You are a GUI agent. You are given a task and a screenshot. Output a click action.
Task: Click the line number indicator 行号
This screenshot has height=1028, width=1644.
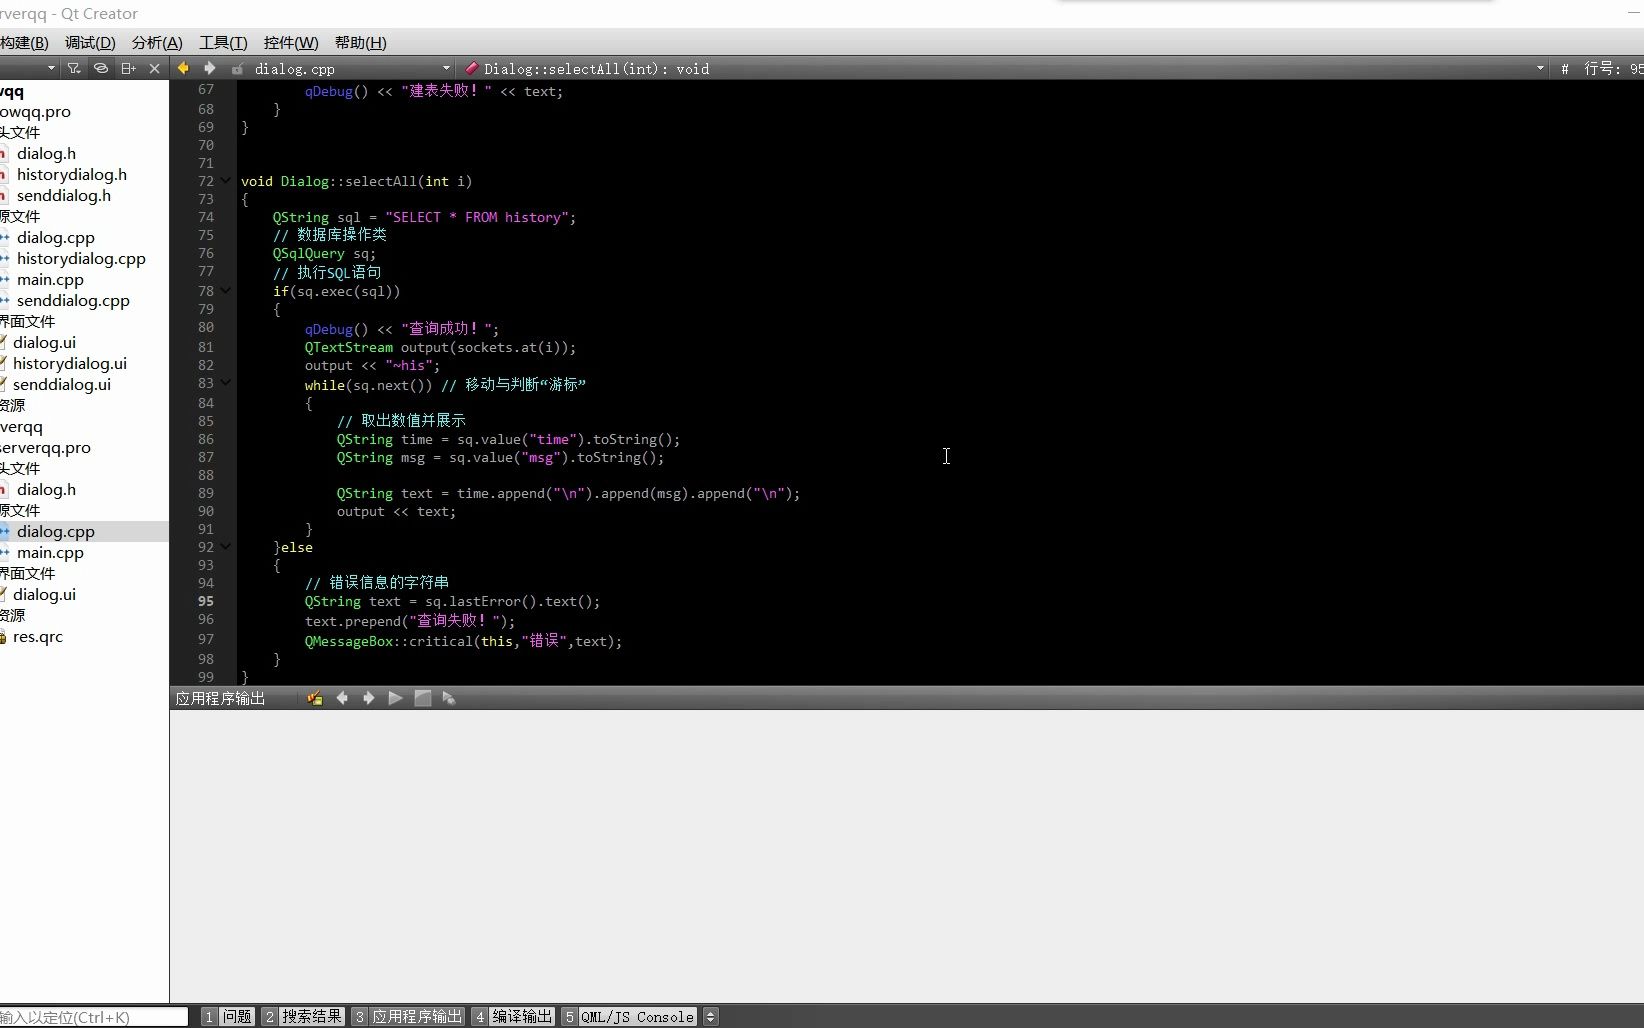1613,69
